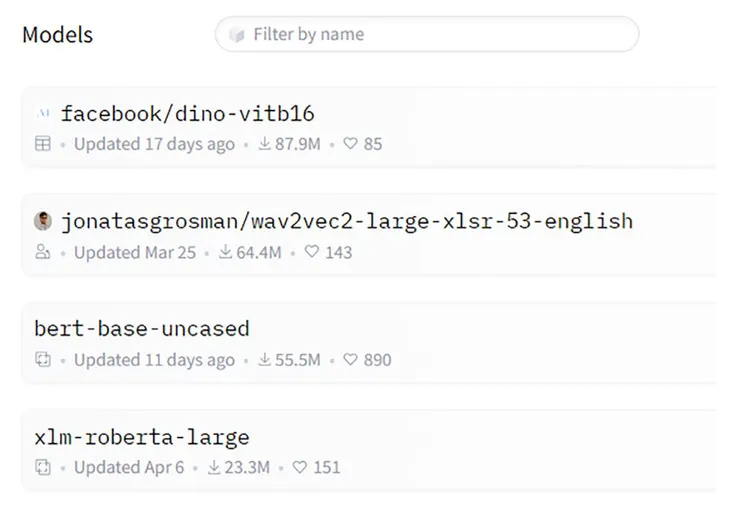Click the Filter by name input field
The width and height of the screenshot is (740, 507).
tap(440, 35)
